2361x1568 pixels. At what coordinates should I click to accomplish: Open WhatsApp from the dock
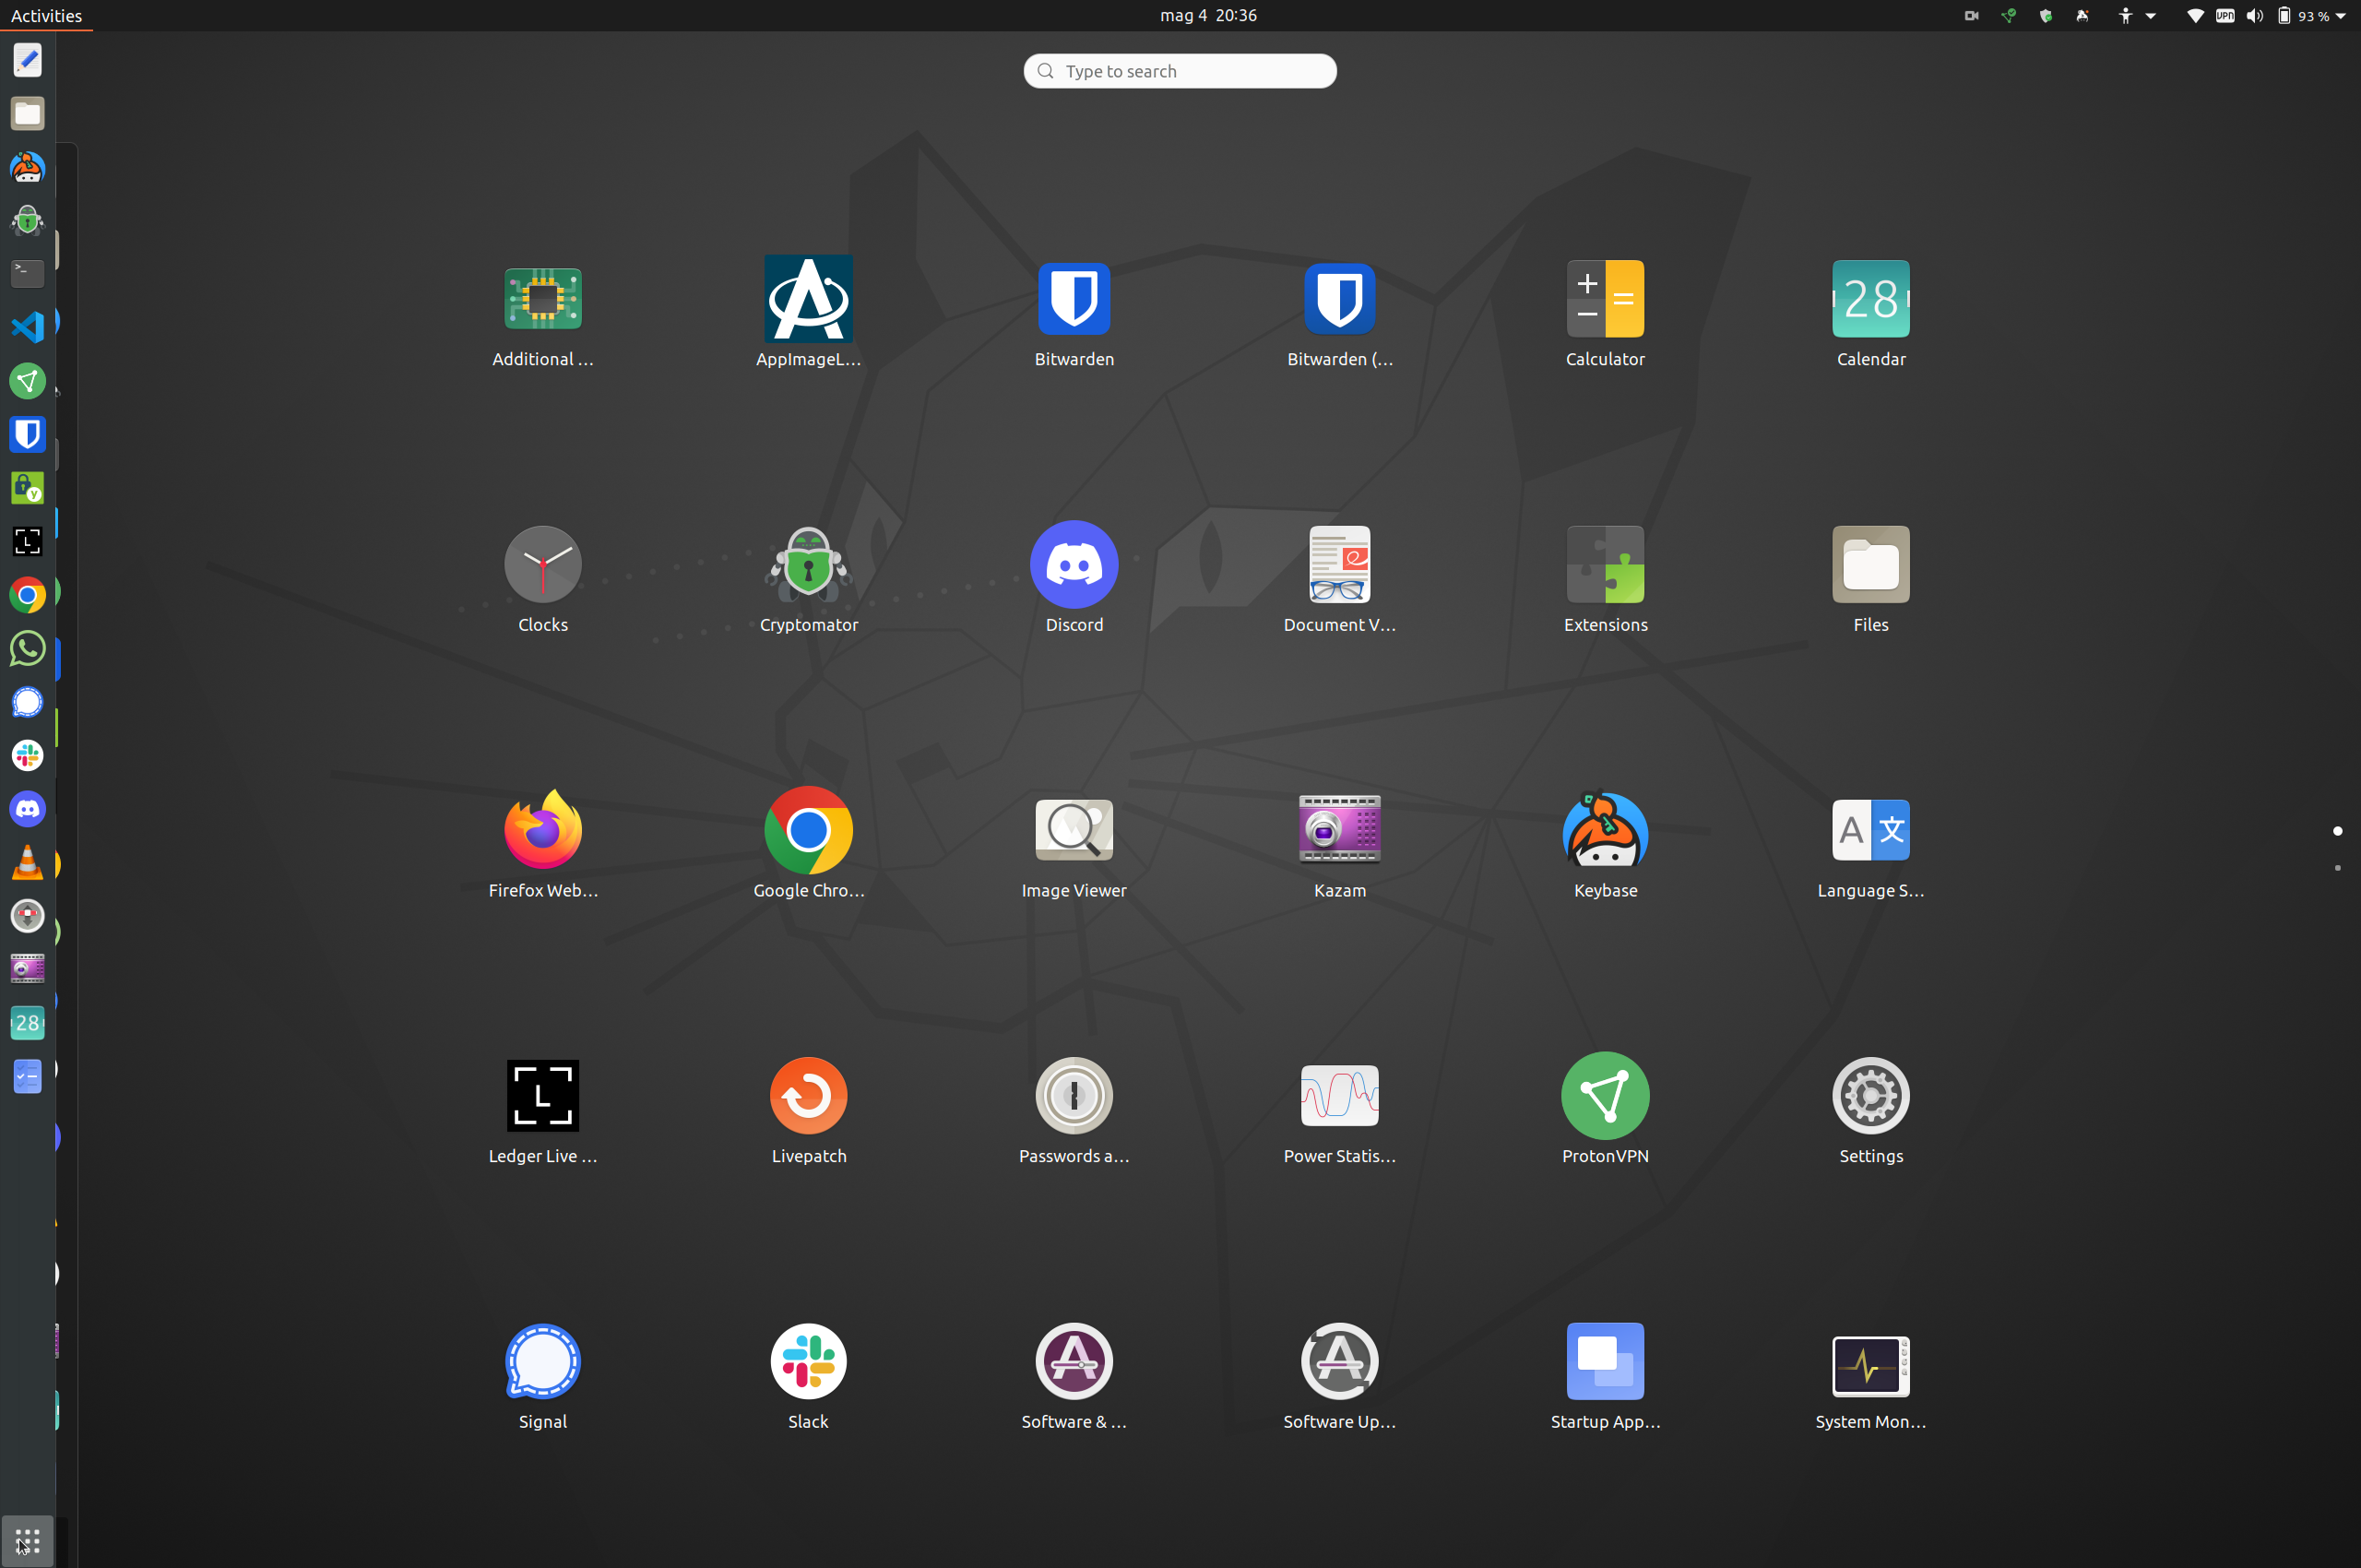[x=27, y=649]
